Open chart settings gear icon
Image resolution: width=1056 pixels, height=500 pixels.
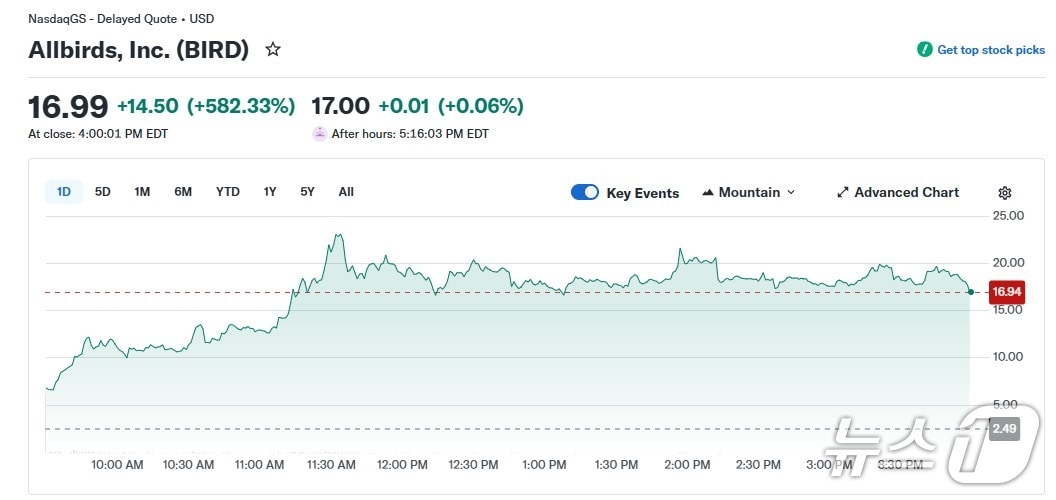pyautogui.click(x=1005, y=193)
